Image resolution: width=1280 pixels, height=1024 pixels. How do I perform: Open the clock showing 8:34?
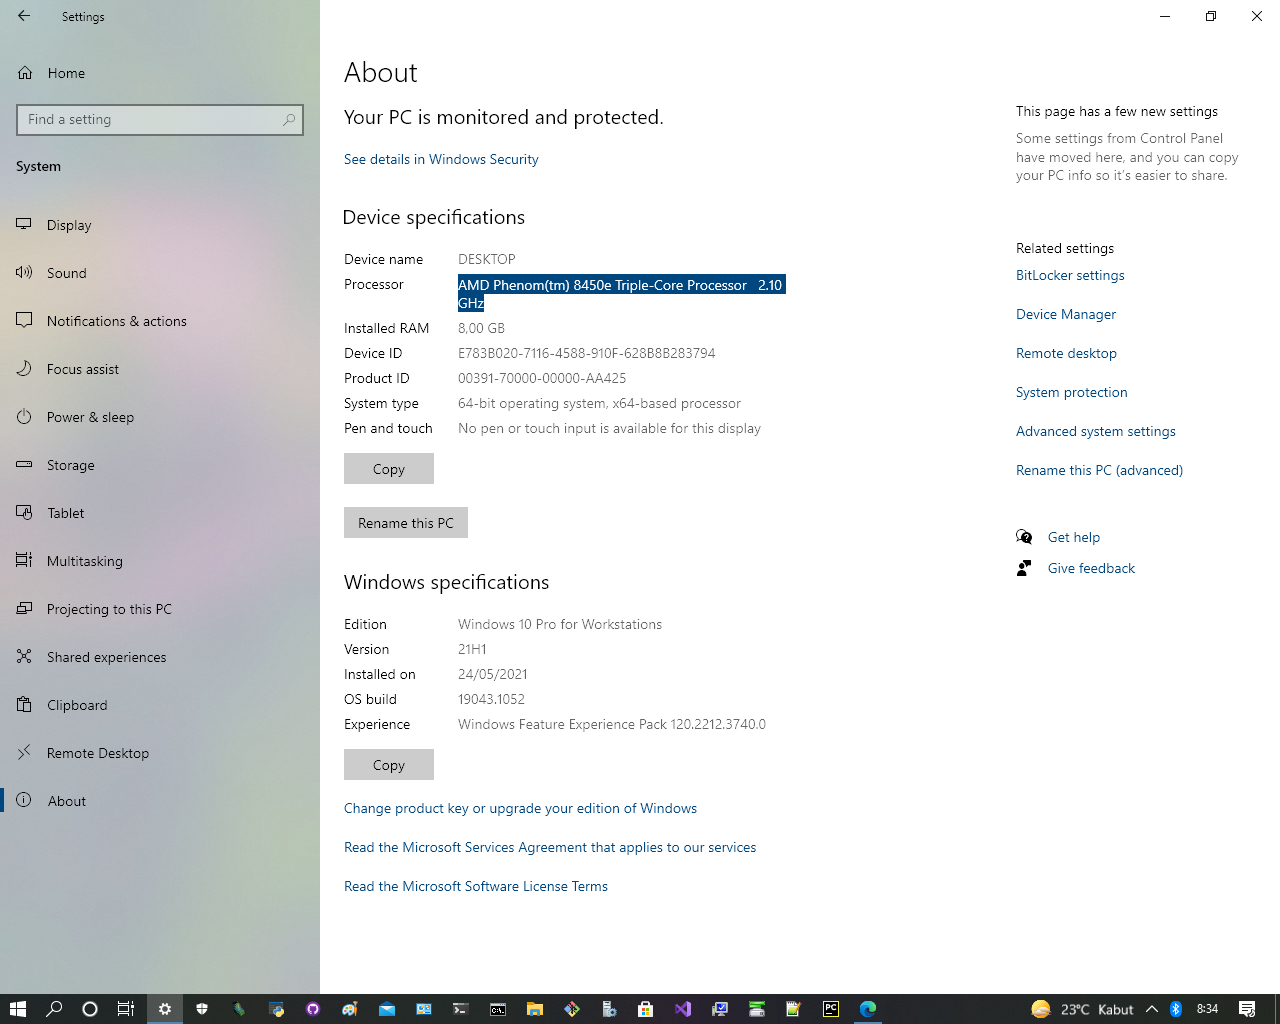1208,1009
